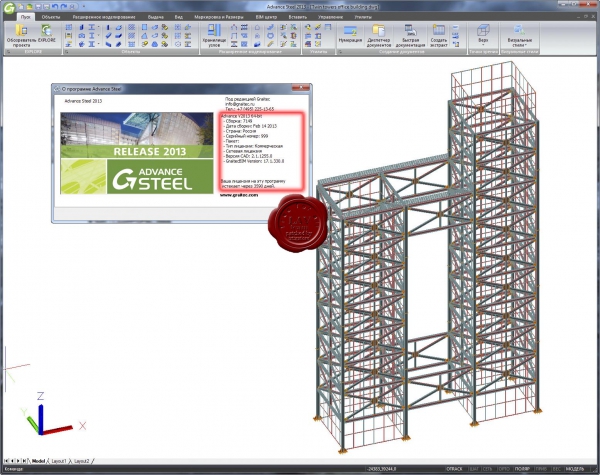The width and height of the screenshot is (600, 475).
Task: Select the rectangular plate outline tool
Action: point(144,27)
